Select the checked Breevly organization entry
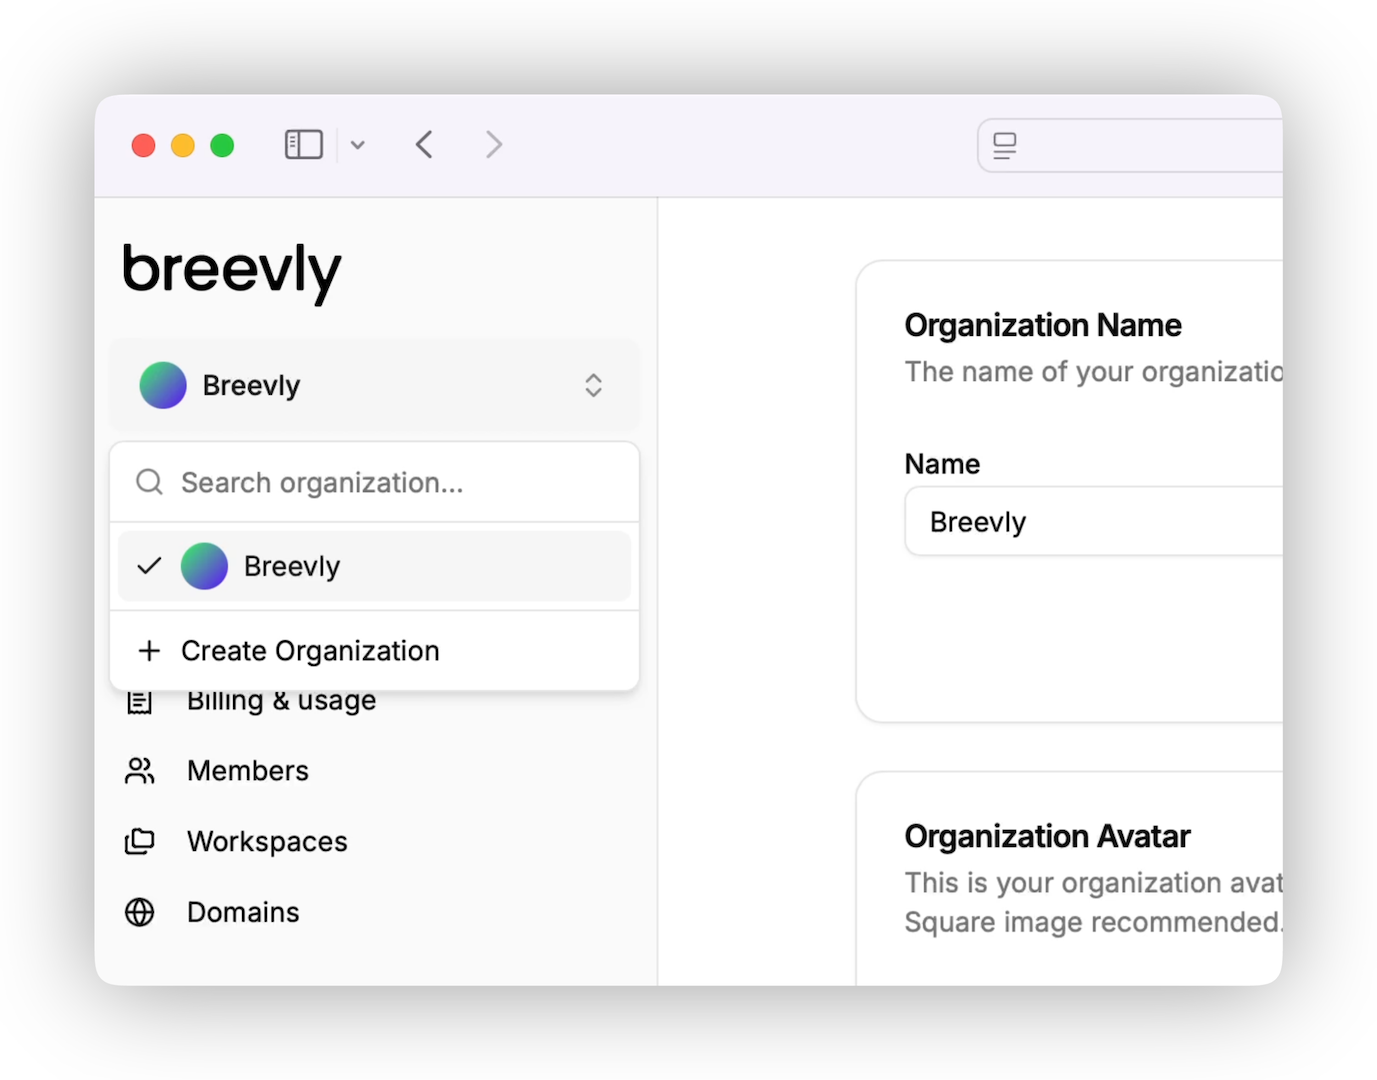Viewport: 1377px width, 1080px height. click(x=374, y=566)
